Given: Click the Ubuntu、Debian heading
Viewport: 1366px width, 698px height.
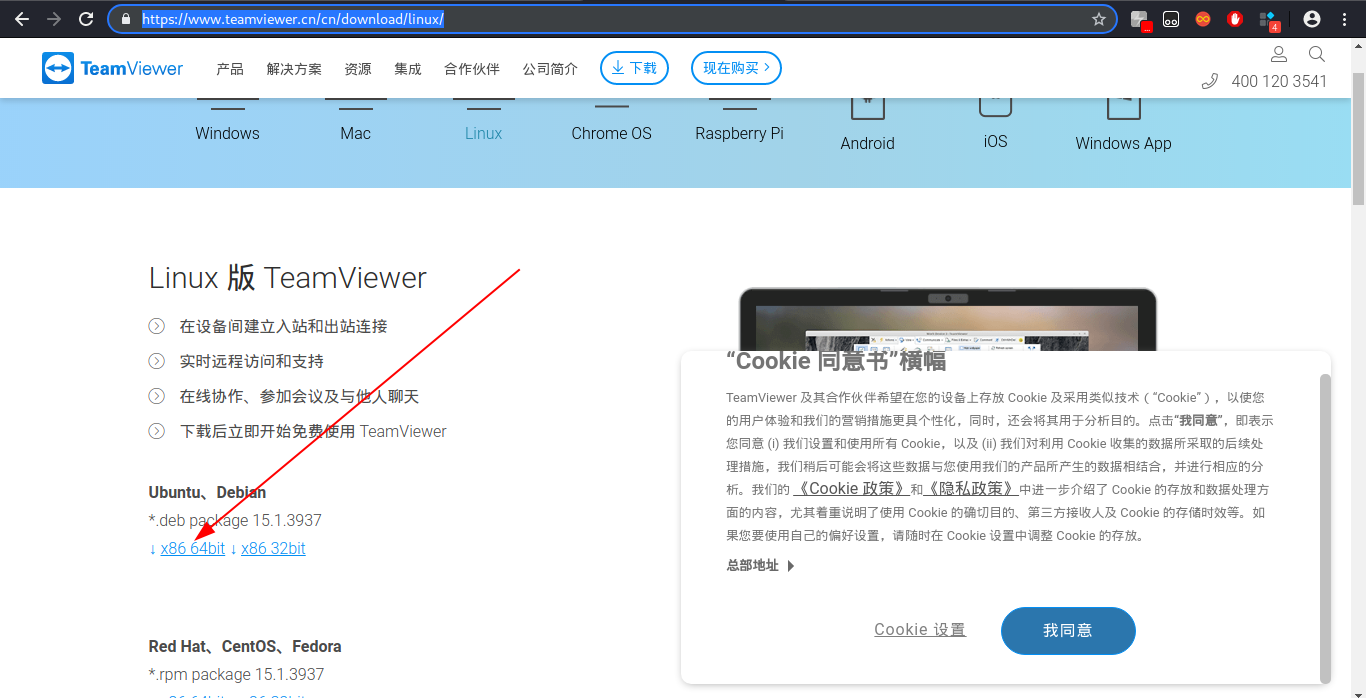Looking at the screenshot, I should tap(207, 492).
